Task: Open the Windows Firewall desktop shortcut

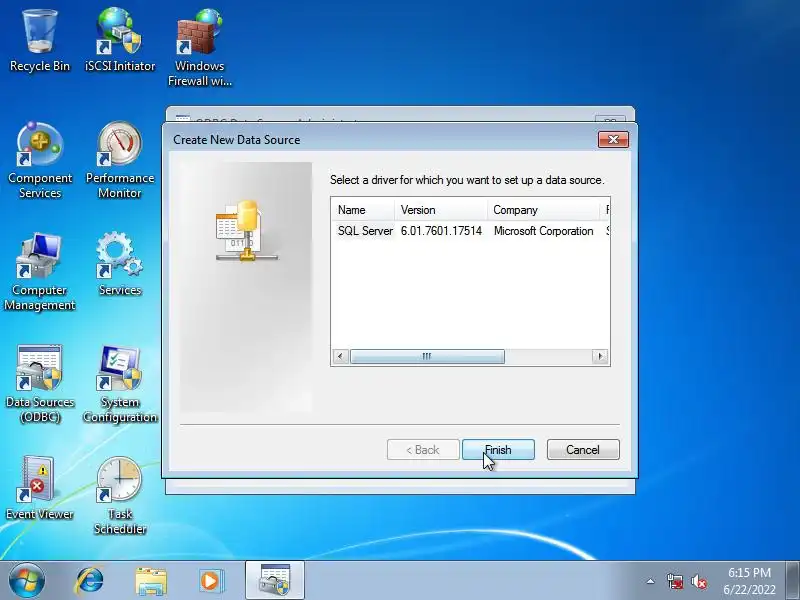Action: [199, 48]
